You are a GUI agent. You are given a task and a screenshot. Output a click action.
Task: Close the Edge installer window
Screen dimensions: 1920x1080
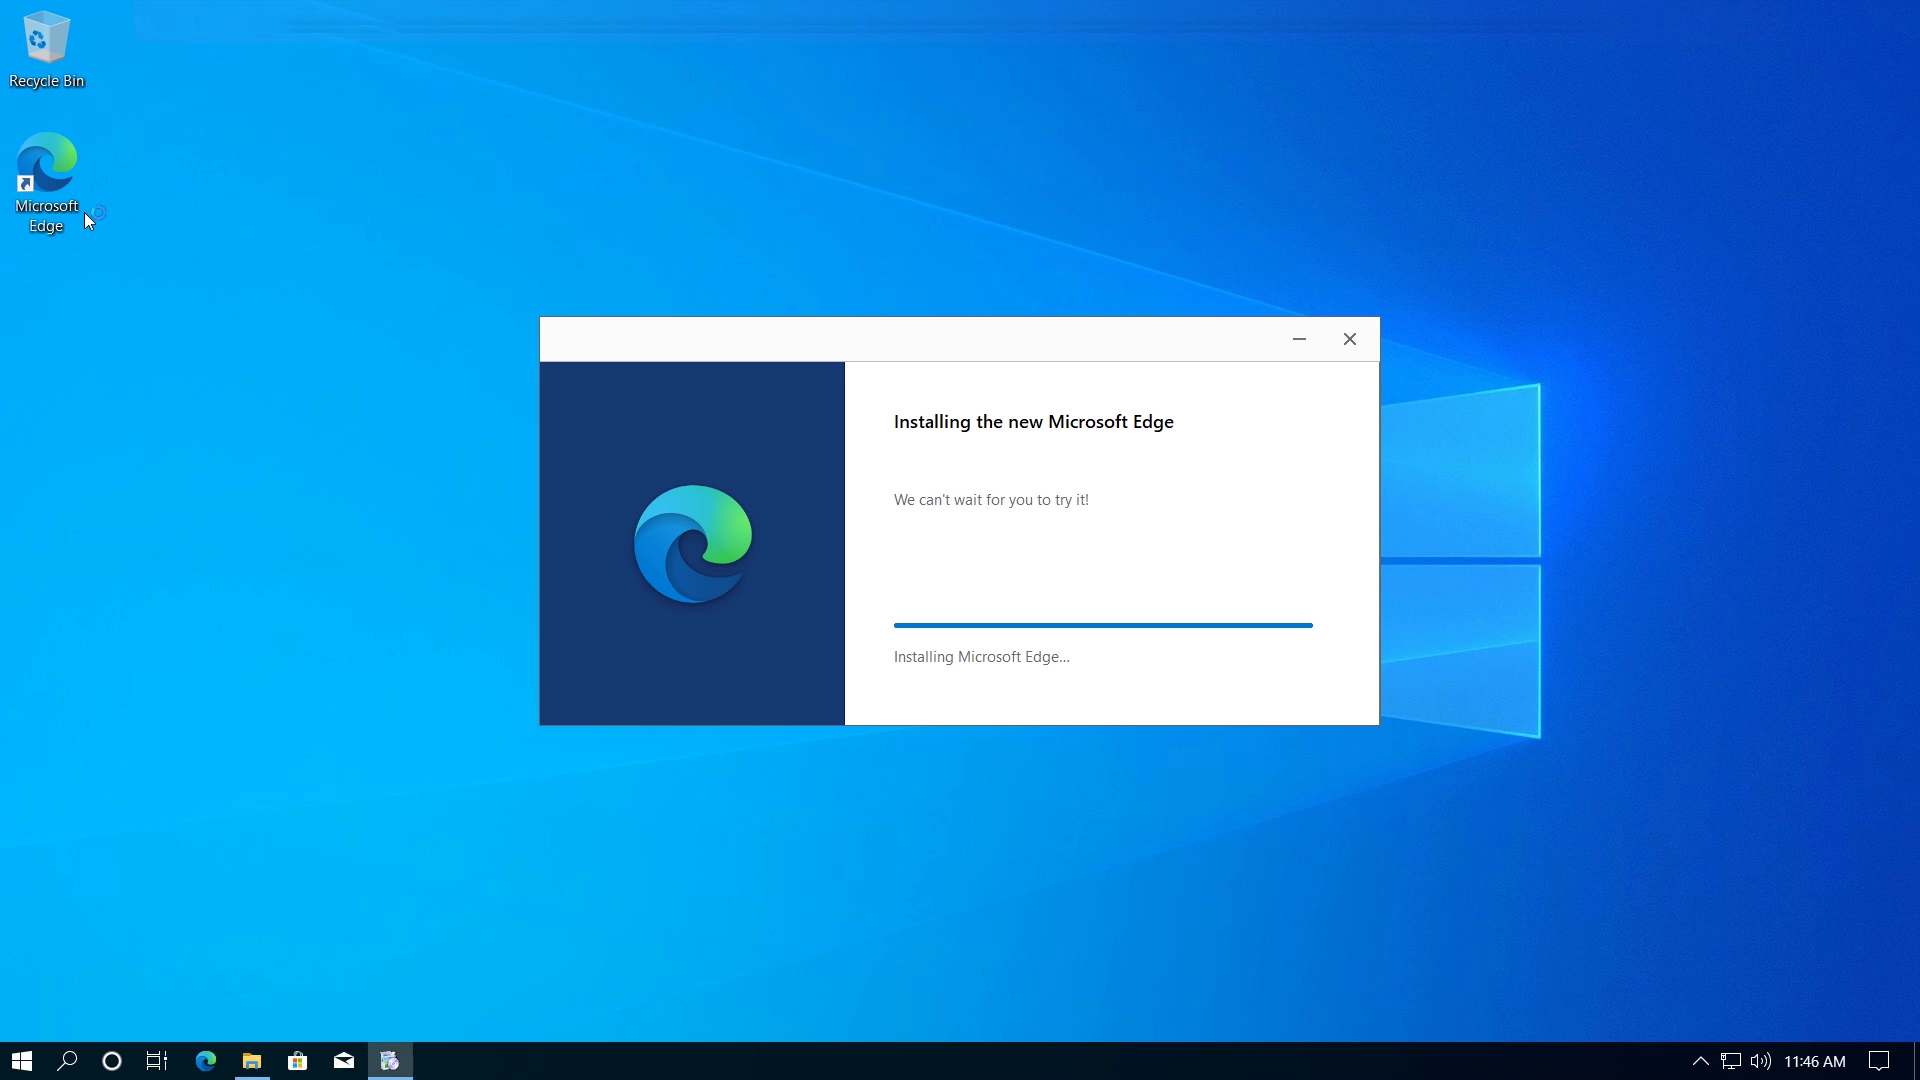[1350, 339]
